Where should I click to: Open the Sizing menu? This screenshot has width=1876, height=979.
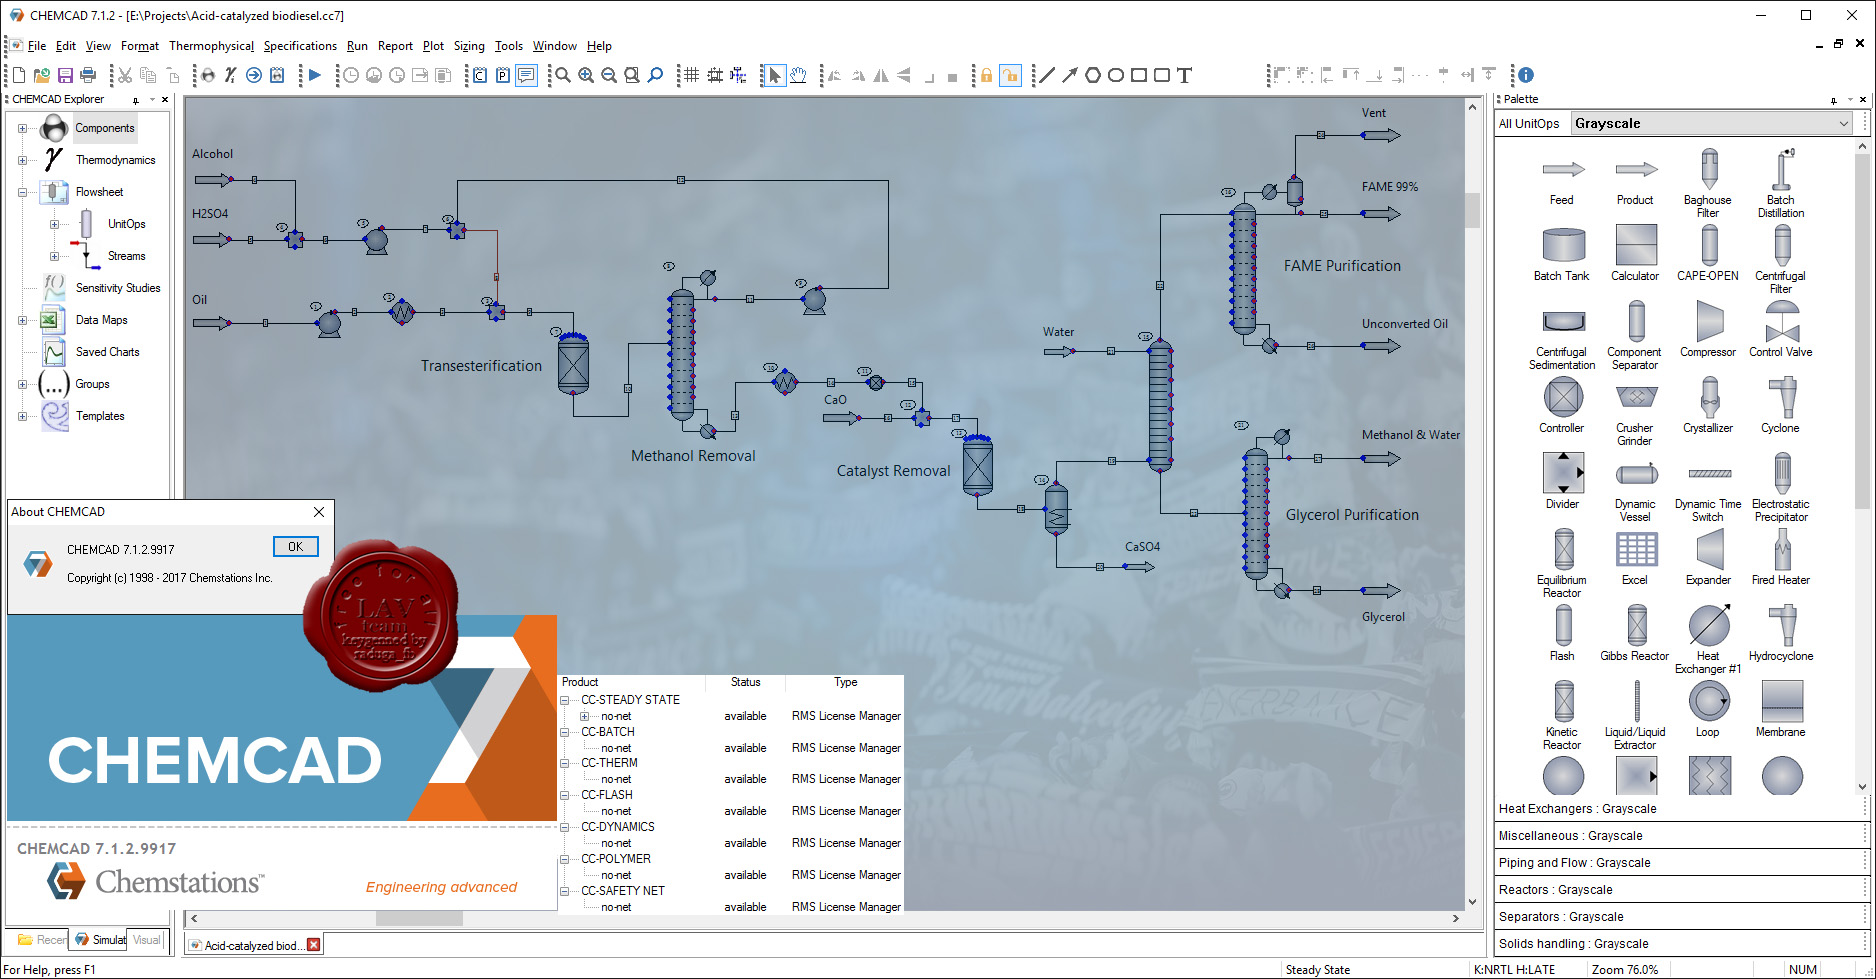(x=469, y=46)
